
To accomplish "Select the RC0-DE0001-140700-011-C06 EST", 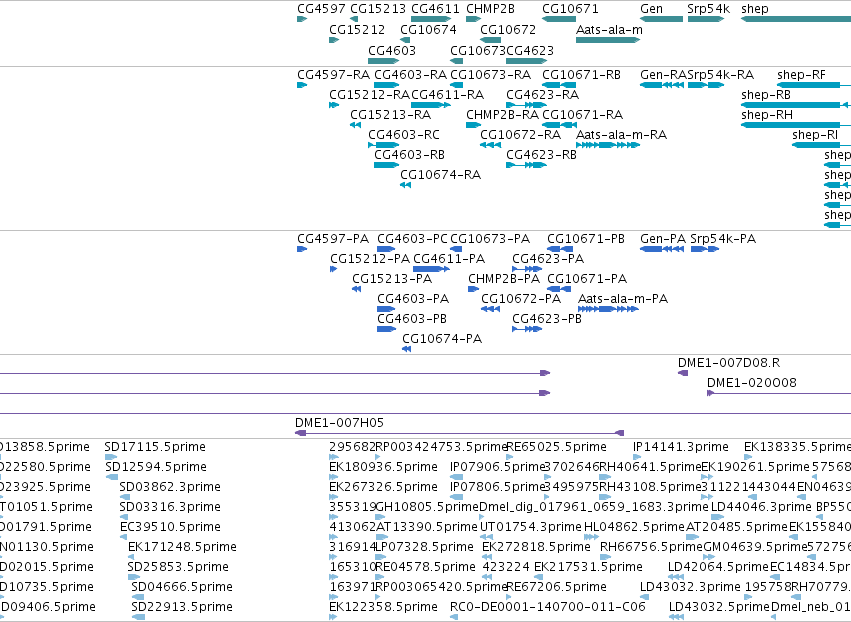I will point(454,617).
